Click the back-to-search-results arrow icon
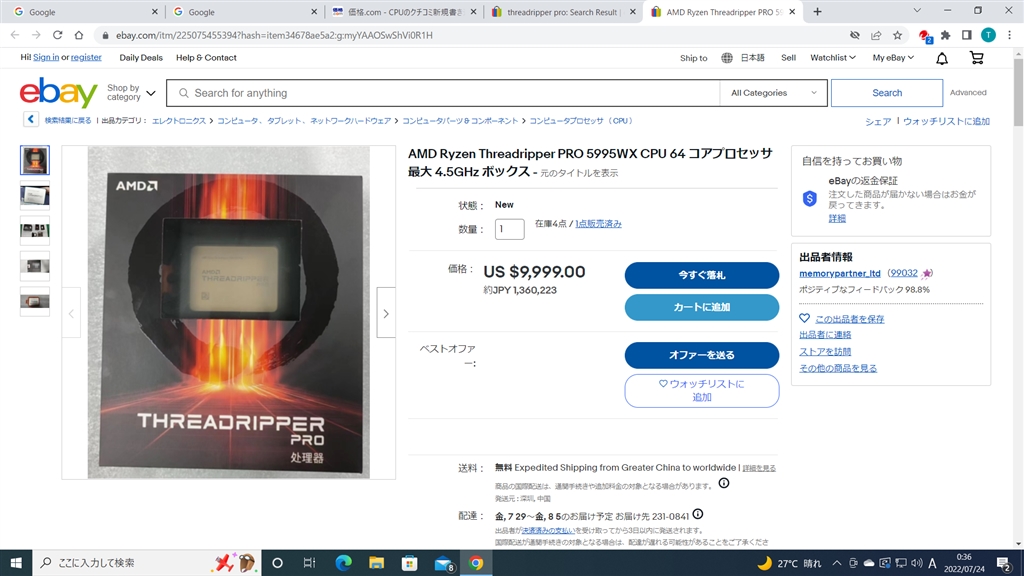The height and width of the screenshot is (576, 1024). [x=31, y=120]
